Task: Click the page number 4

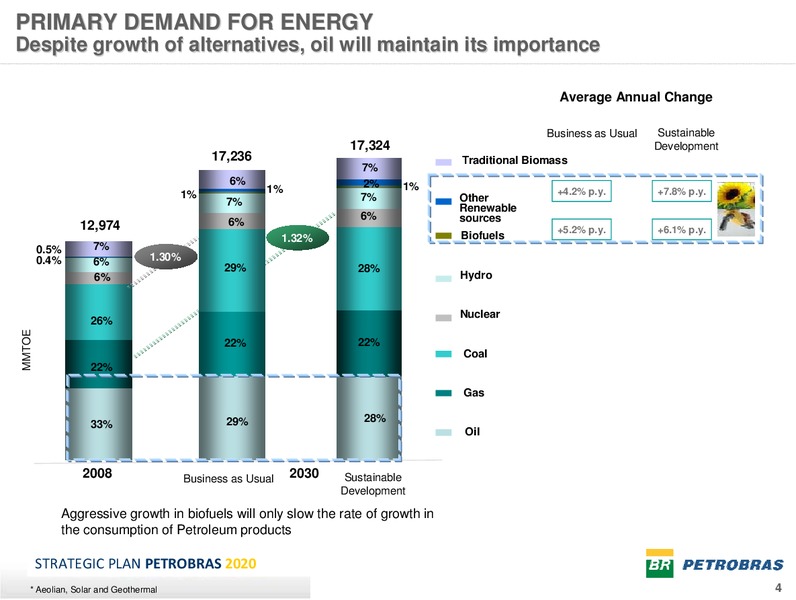Action: (778, 588)
